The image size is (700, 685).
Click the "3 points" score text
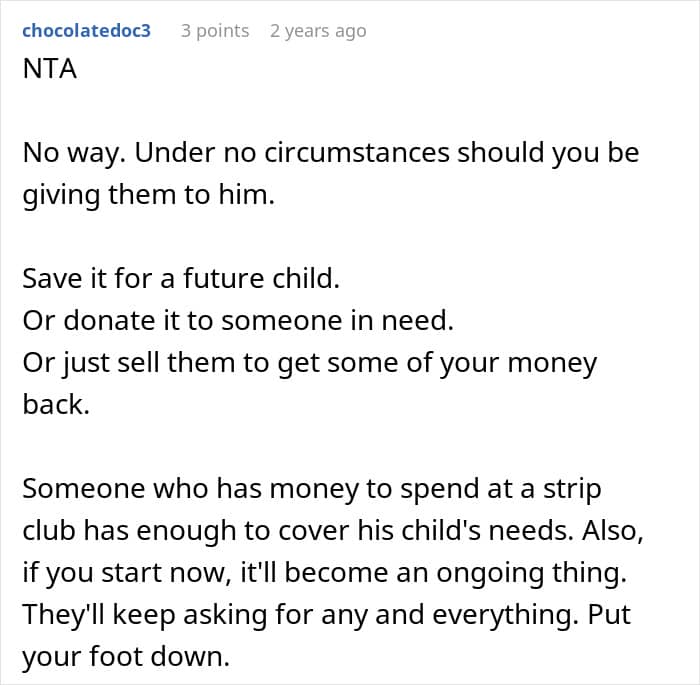pyautogui.click(x=215, y=30)
